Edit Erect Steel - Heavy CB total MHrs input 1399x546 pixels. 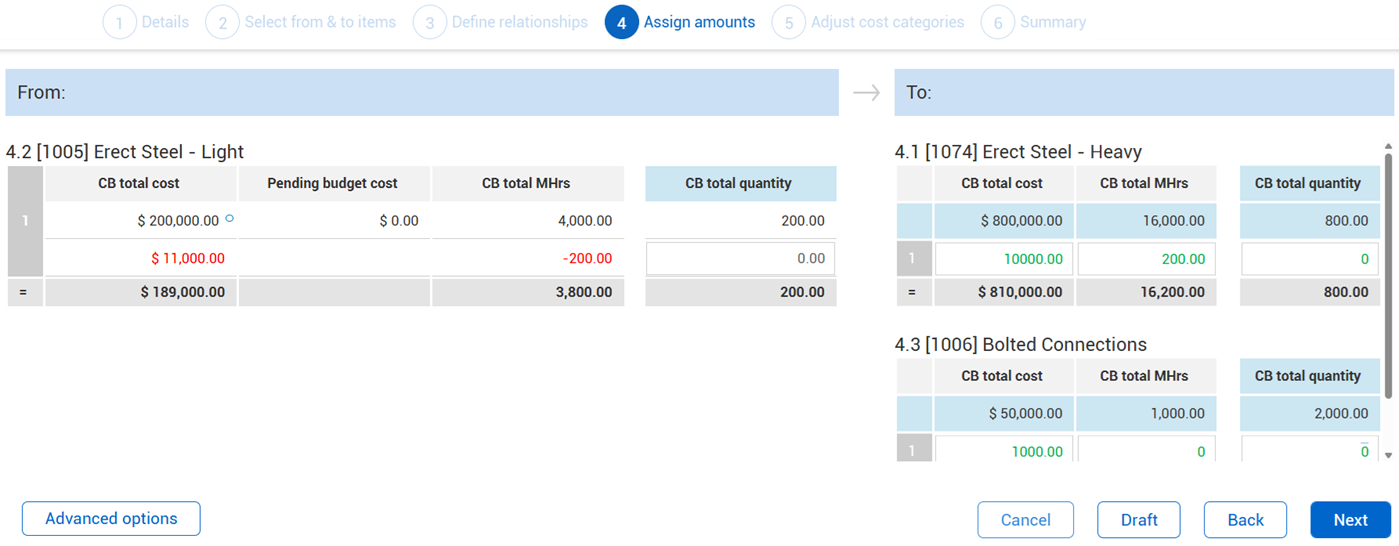pos(1146,259)
